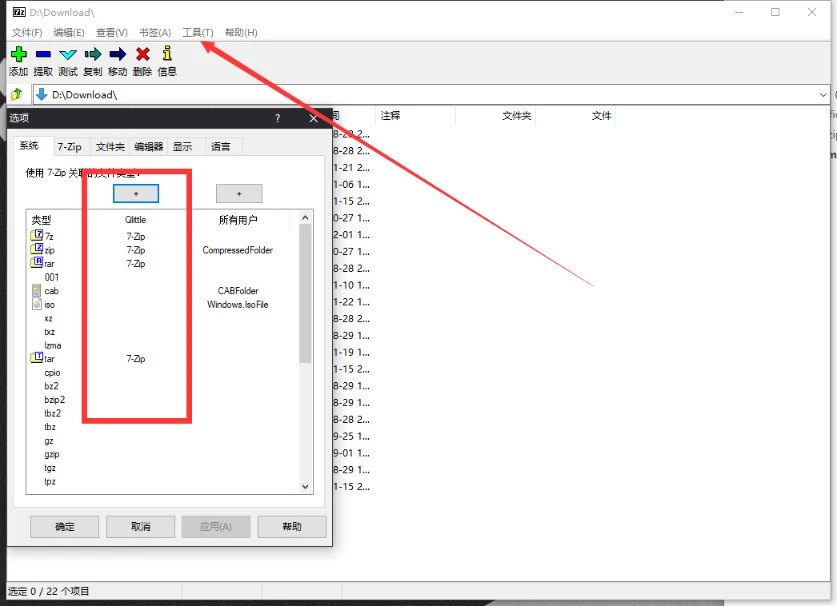Viewport: 837px width, 606px height.
Task: Open the 查看(V) menu
Action: pyautogui.click(x=112, y=33)
